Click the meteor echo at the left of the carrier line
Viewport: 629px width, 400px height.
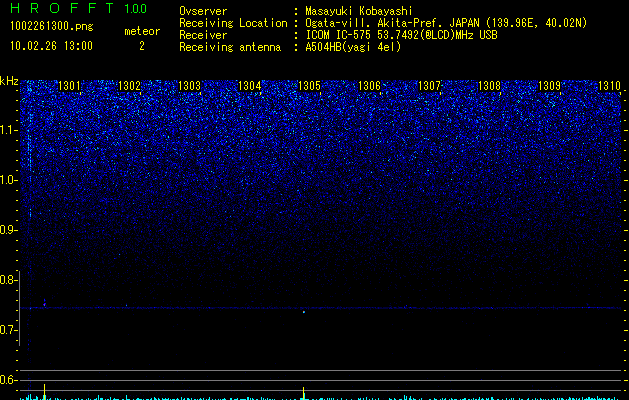click(x=45, y=303)
